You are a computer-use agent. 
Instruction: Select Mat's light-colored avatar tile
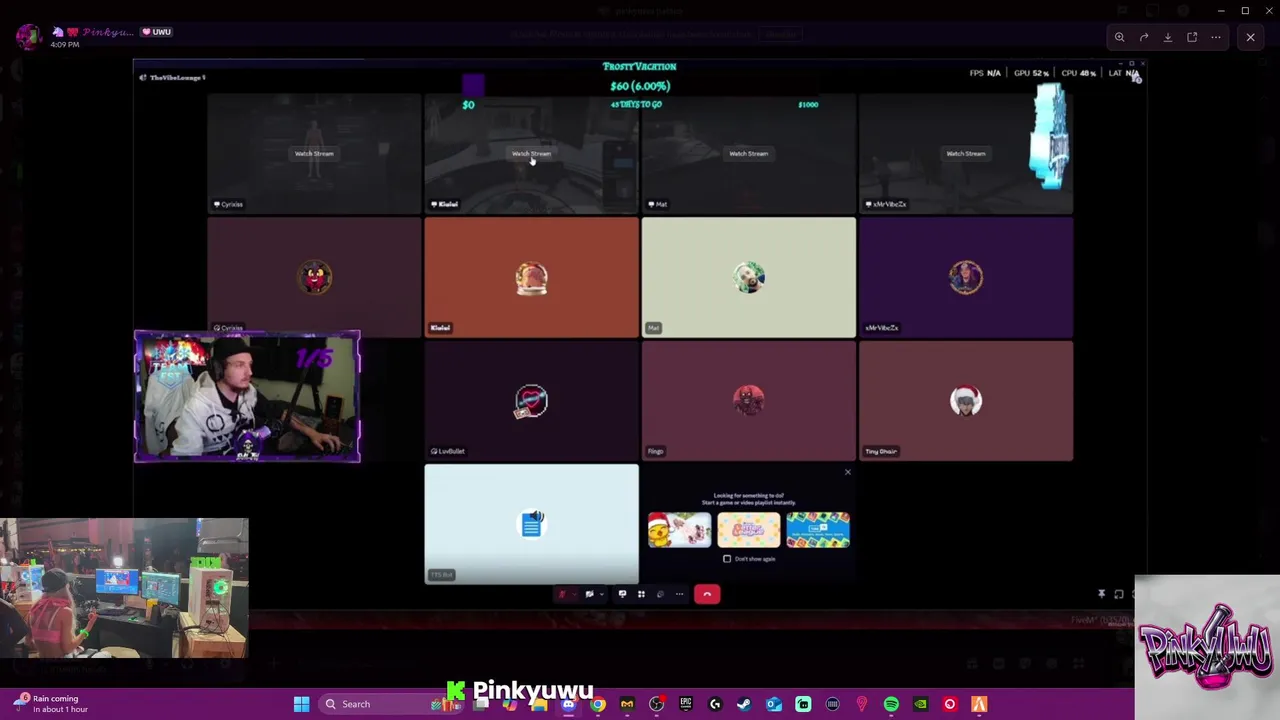[x=748, y=277]
